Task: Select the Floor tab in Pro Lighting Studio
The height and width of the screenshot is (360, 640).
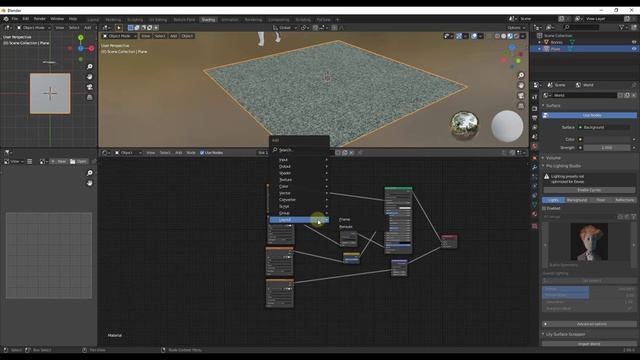Action: pyautogui.click(x=601, y=200)
